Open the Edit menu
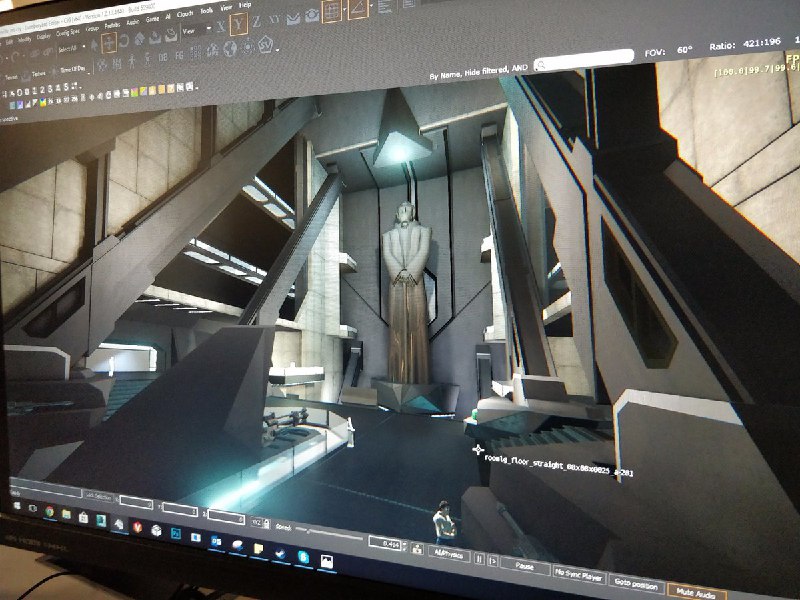The width and height of the screenshot is (800, 600). pos(9,43)
